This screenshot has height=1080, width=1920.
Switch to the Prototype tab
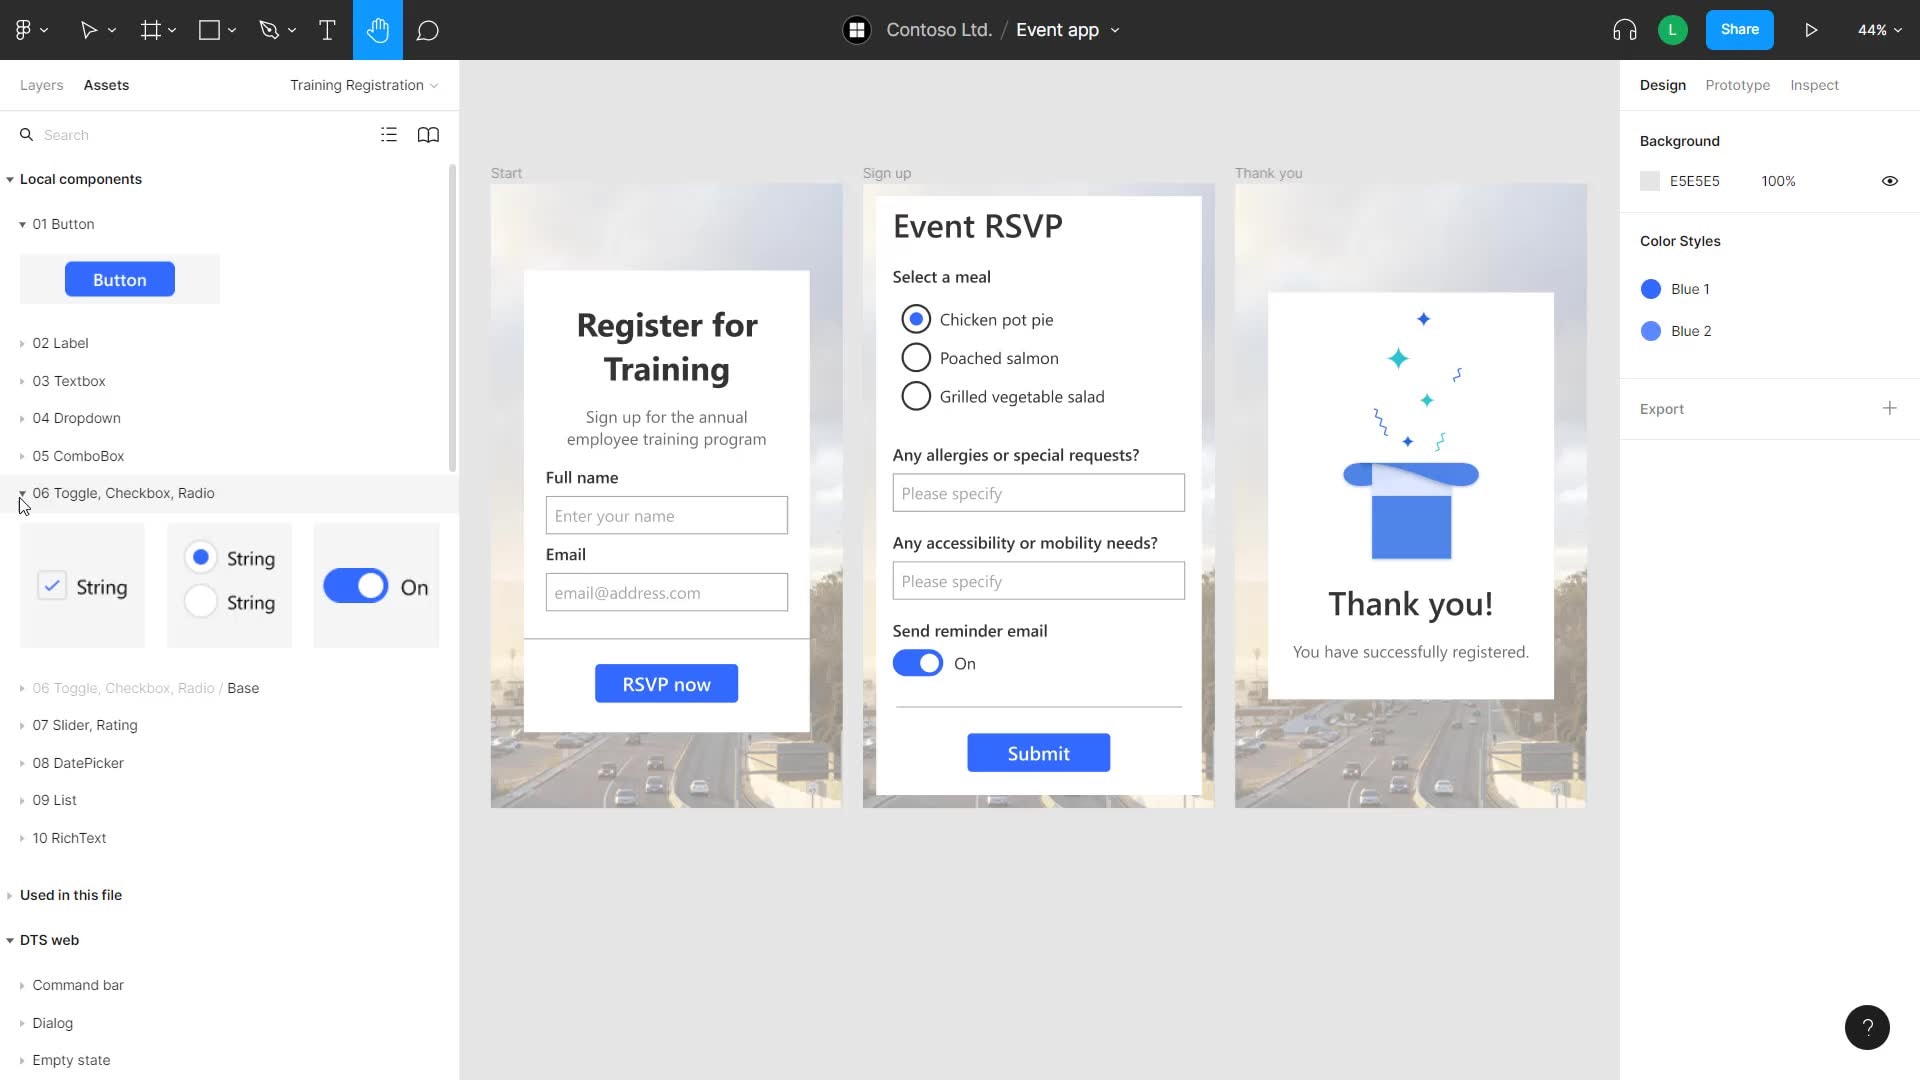[1738, 84]
